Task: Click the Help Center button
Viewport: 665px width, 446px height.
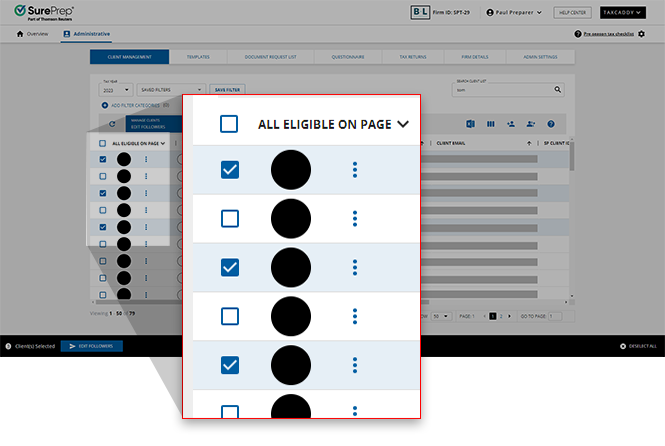Action: (572, 12)
